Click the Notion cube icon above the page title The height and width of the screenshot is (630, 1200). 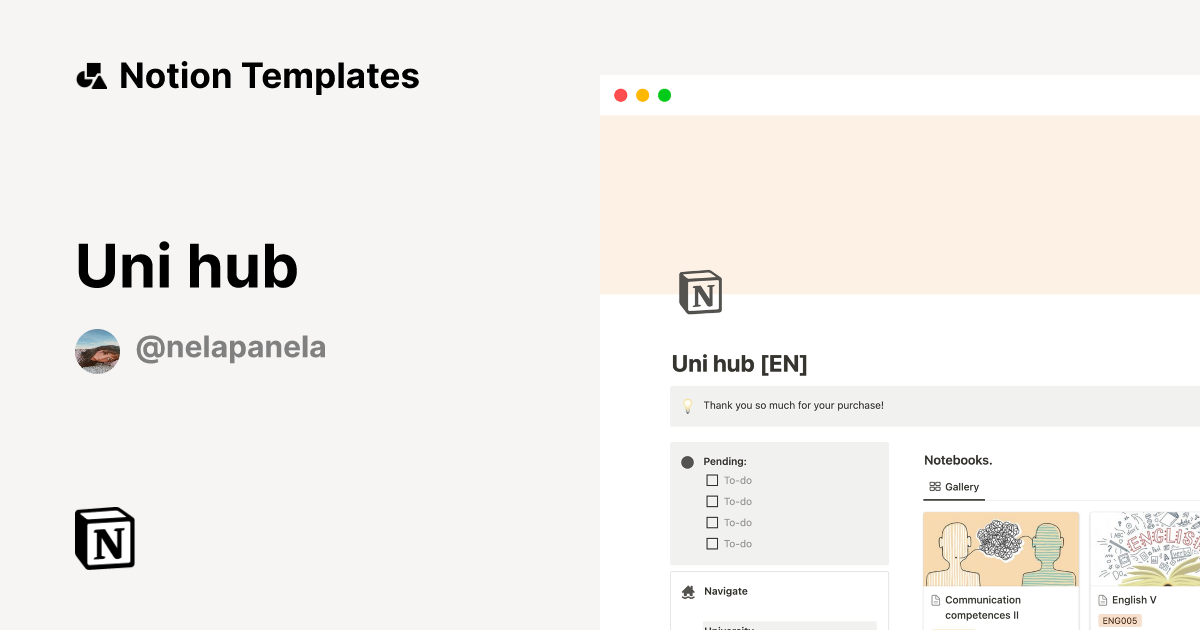pos(701,292)
